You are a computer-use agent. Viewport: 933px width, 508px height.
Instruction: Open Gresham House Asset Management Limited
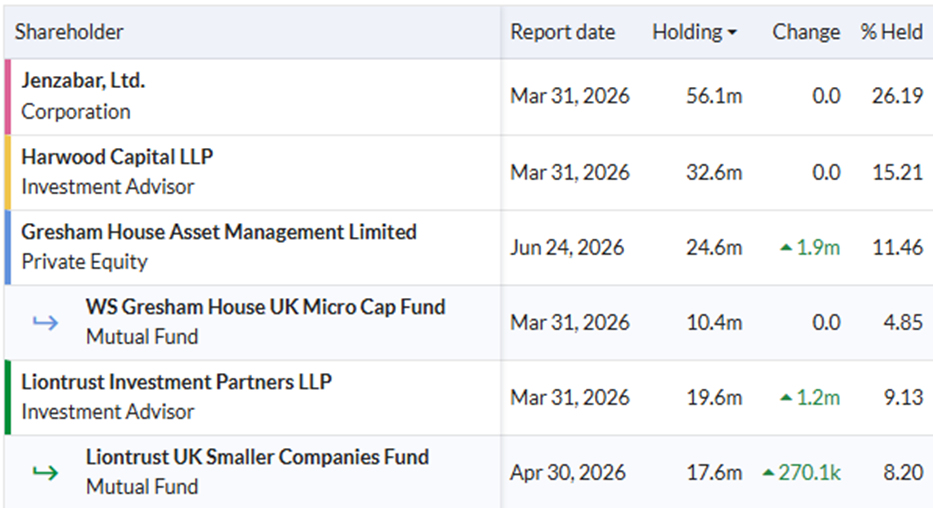pyautogui.click(x=219, y=232)
